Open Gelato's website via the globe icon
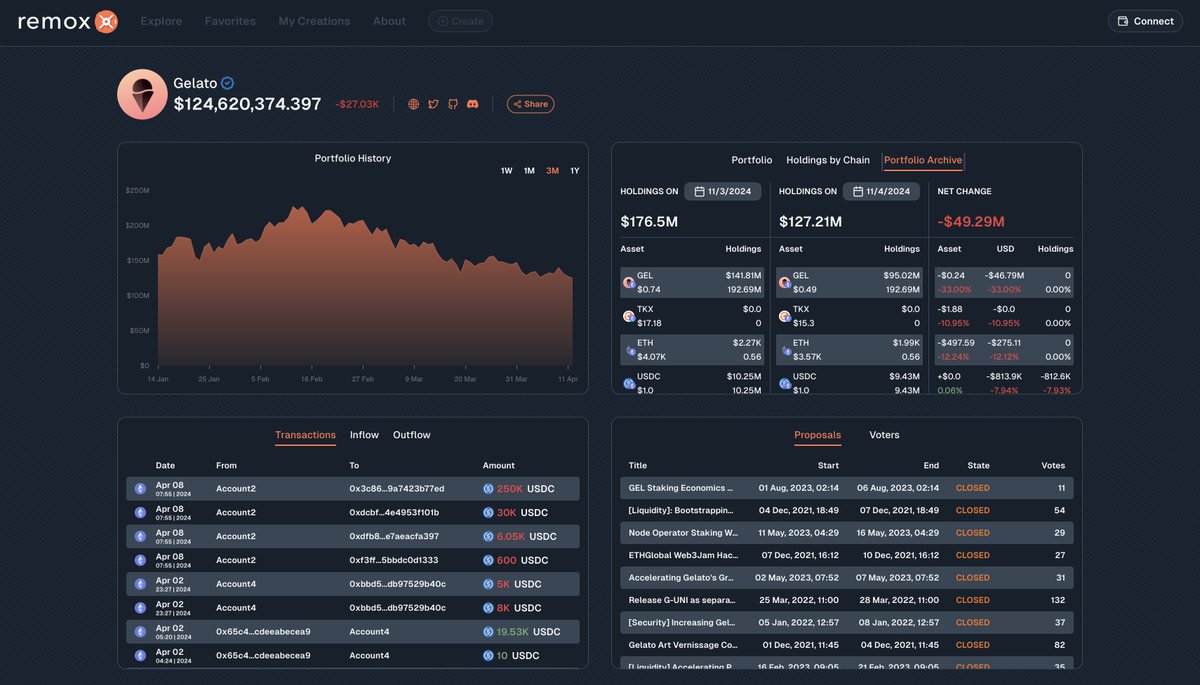 tap(413, 103)
